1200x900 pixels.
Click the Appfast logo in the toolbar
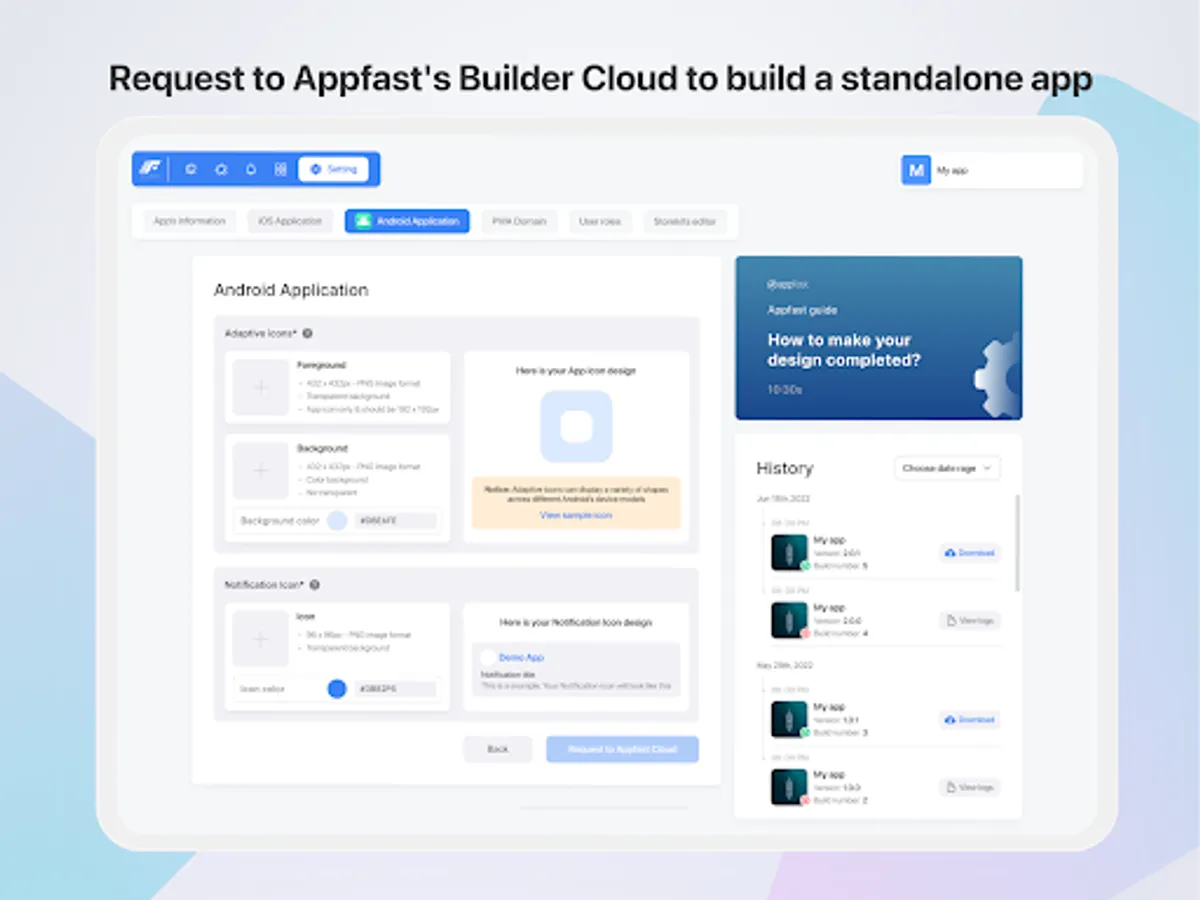click(x=152, y=169)
